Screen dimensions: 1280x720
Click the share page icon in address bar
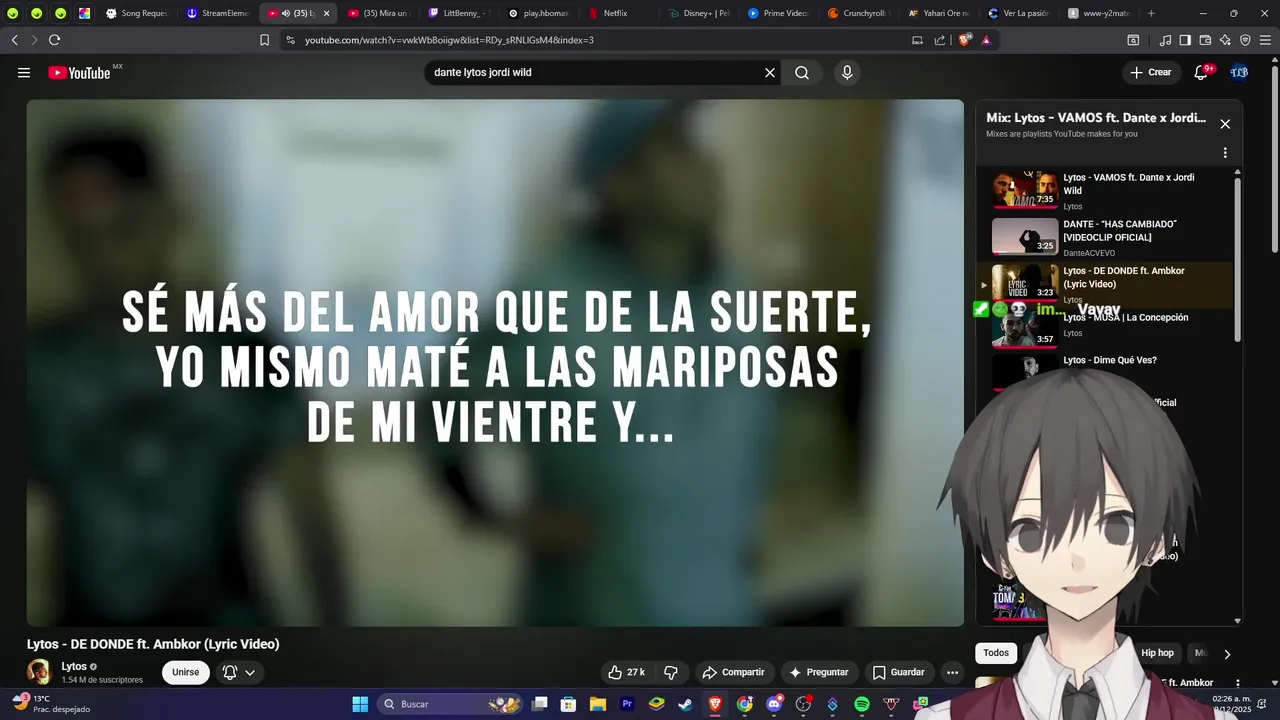[x=940, y=40]
